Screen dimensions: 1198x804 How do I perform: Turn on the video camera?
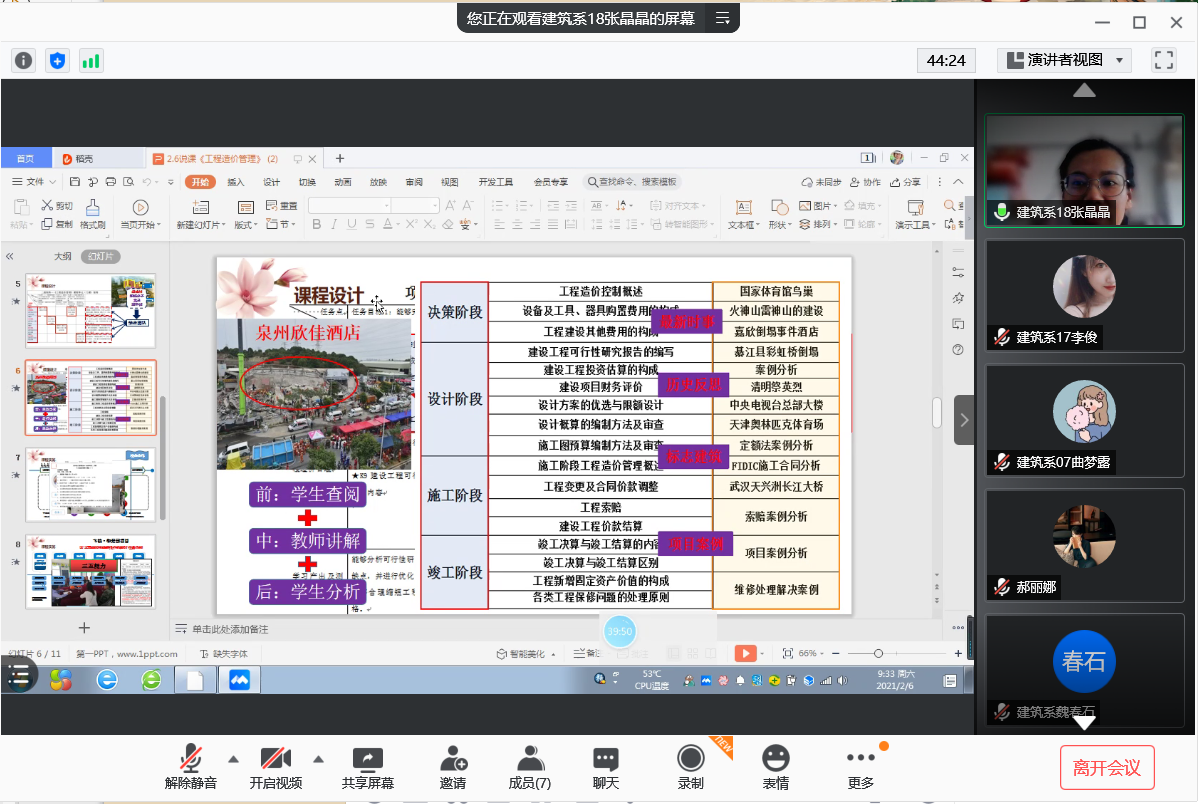pos(275,766)
